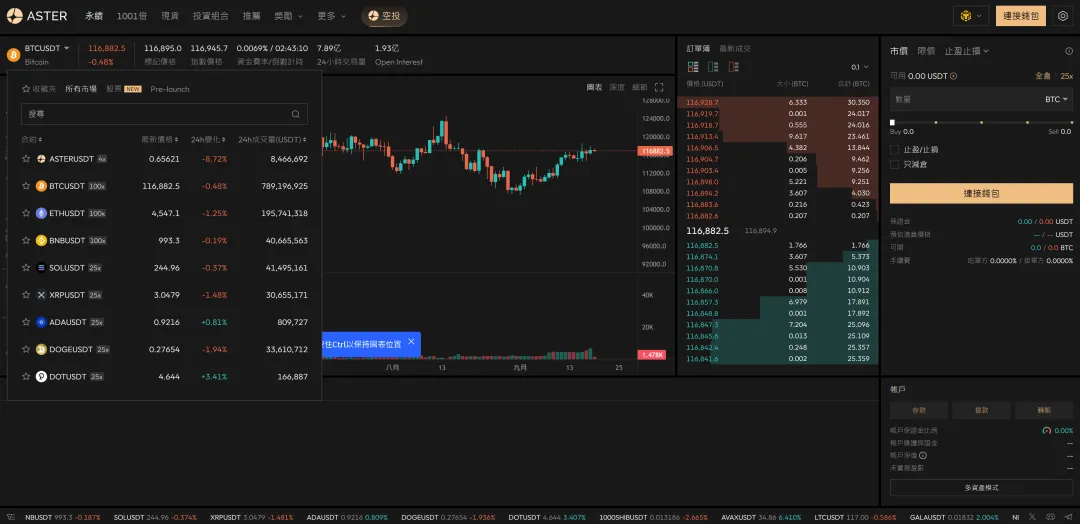
Task: Click info icon next to 0.00 USDT
Action: click(953, 76)
